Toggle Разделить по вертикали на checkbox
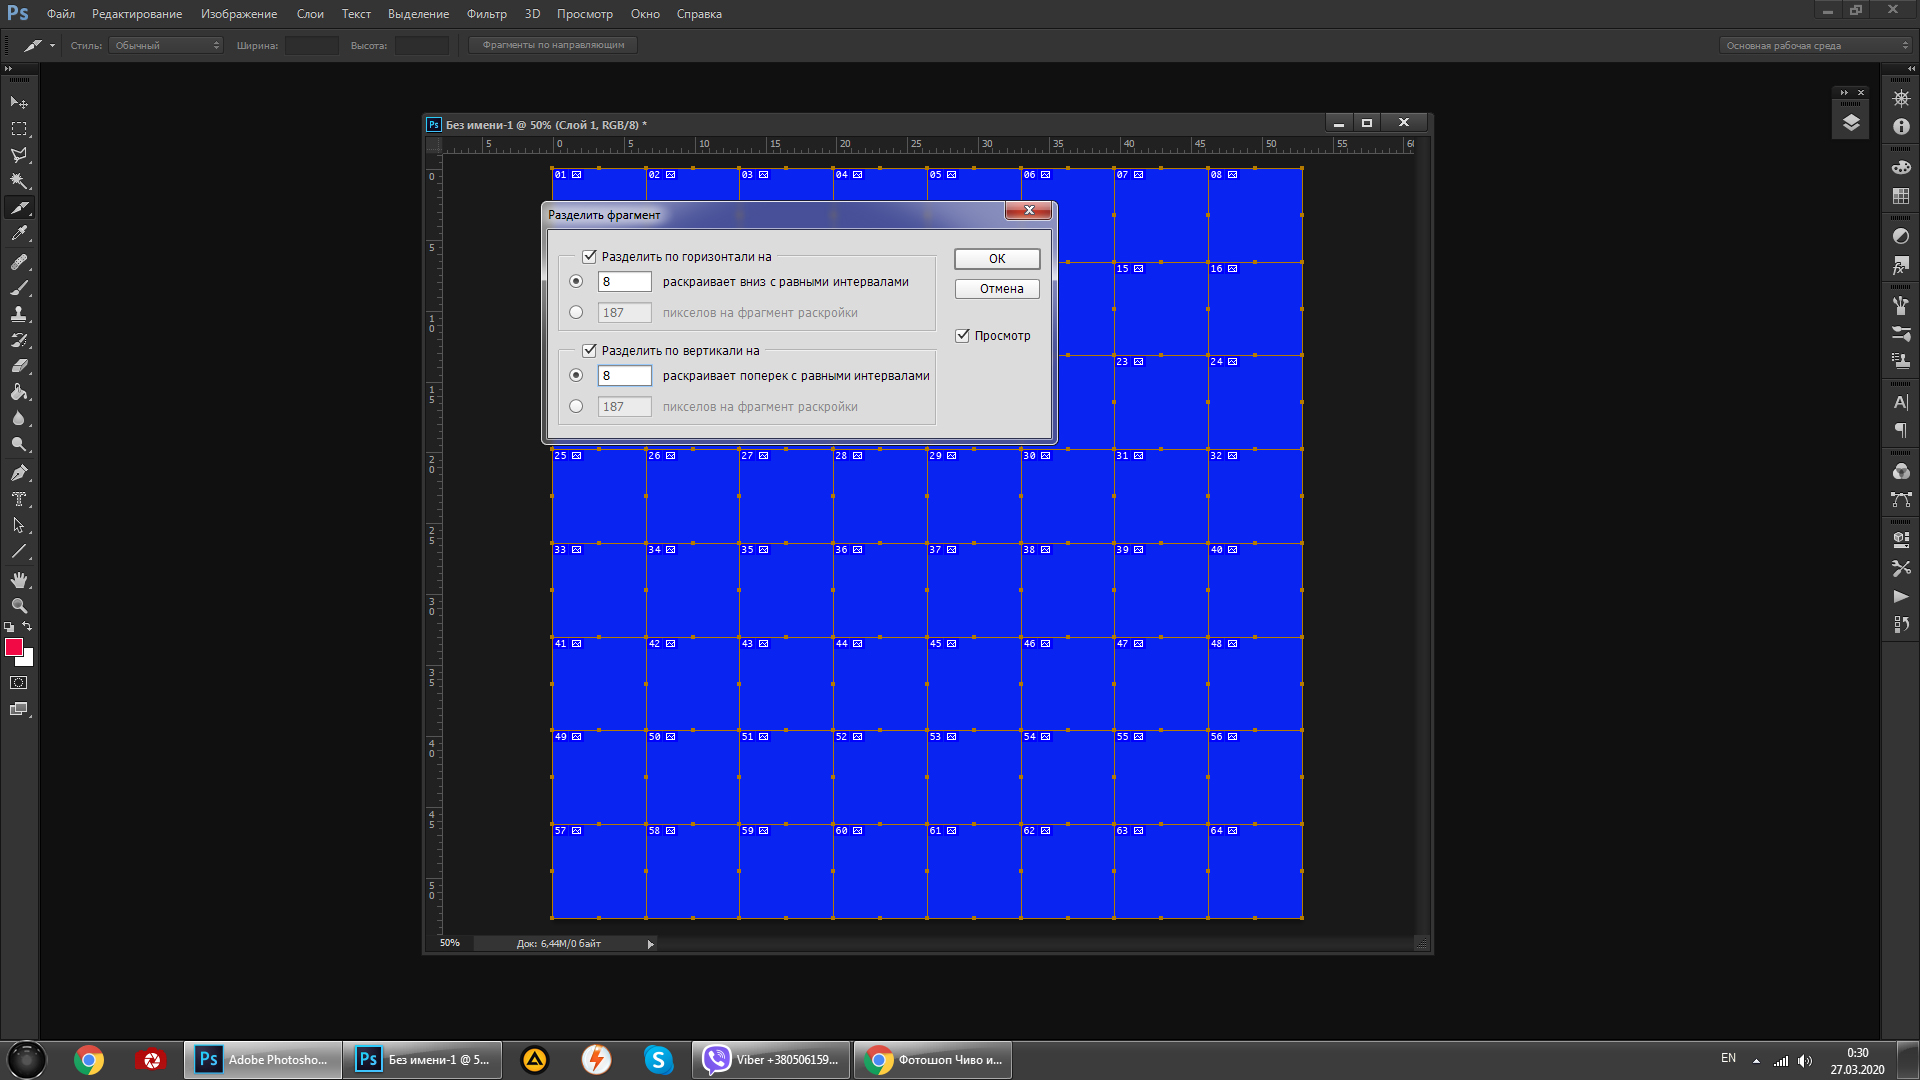1920x1080 pixels. click(x=590, y=351)
